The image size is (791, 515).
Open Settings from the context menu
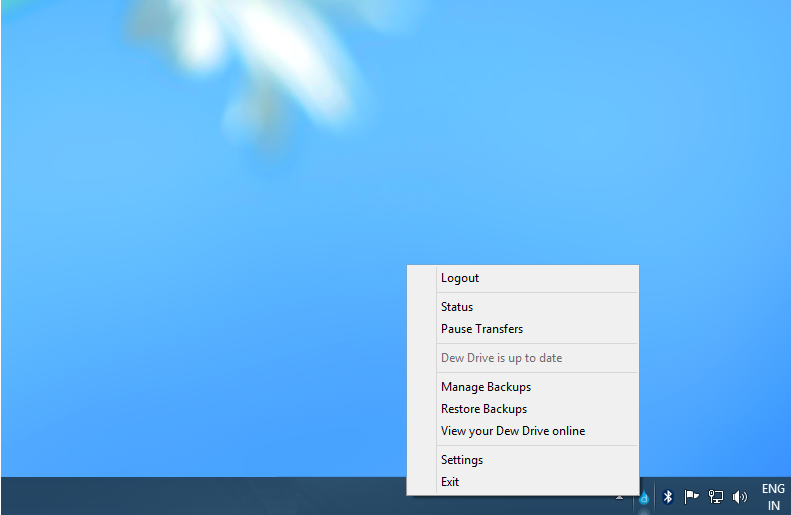(523, 460)
